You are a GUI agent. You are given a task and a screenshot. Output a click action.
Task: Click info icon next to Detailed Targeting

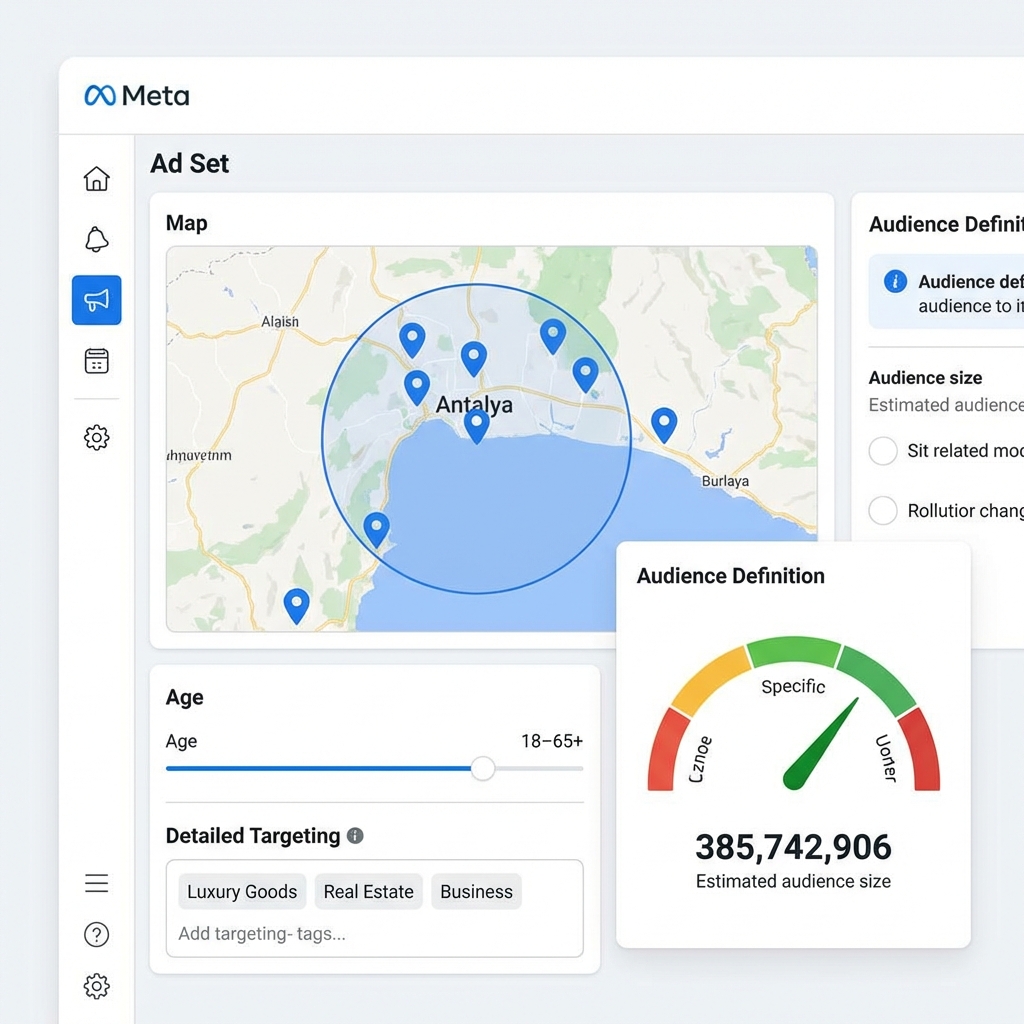tap(355, 836)
